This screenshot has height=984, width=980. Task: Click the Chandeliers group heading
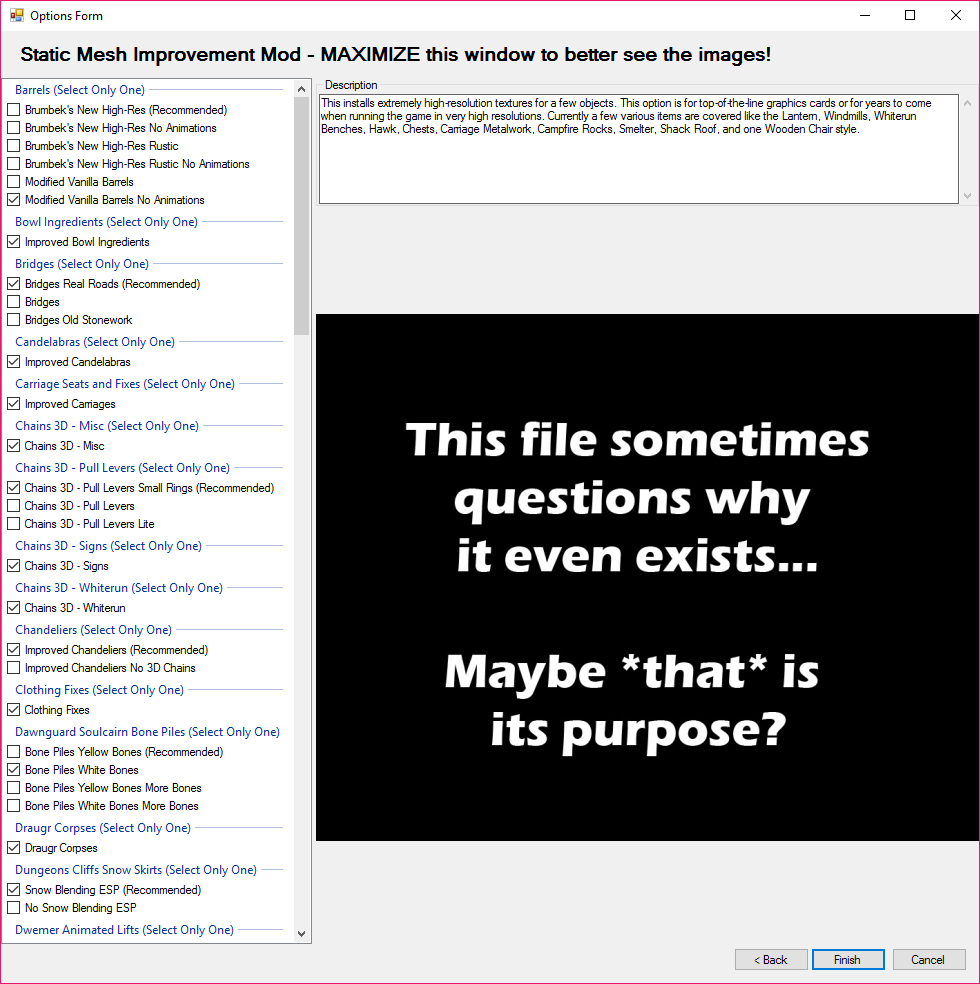pos(93,630)
